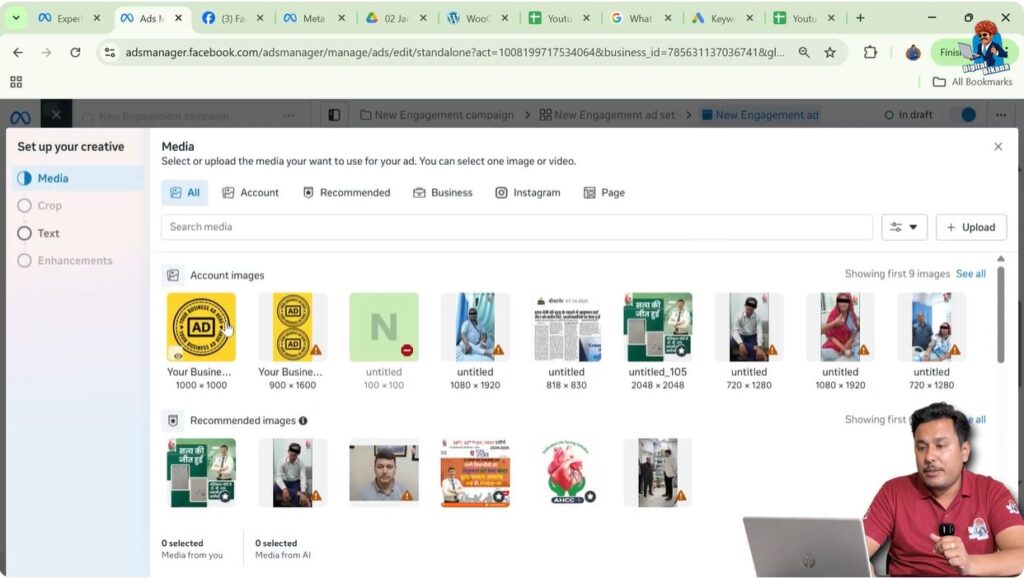
Task: Open the dropdown arrow next to the filter icon
Action: click(x=913, y=227)
